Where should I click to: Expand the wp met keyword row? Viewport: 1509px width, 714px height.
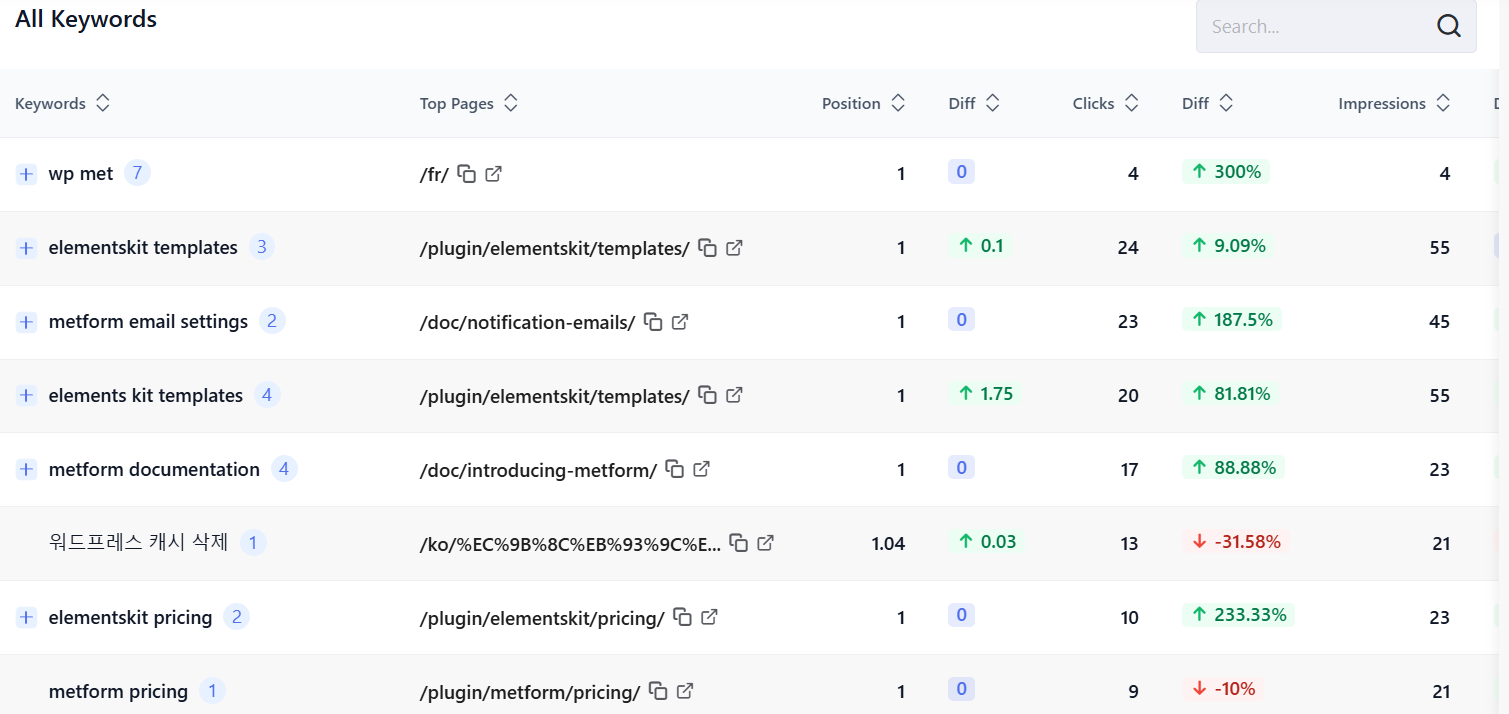(x=26, y=174)
